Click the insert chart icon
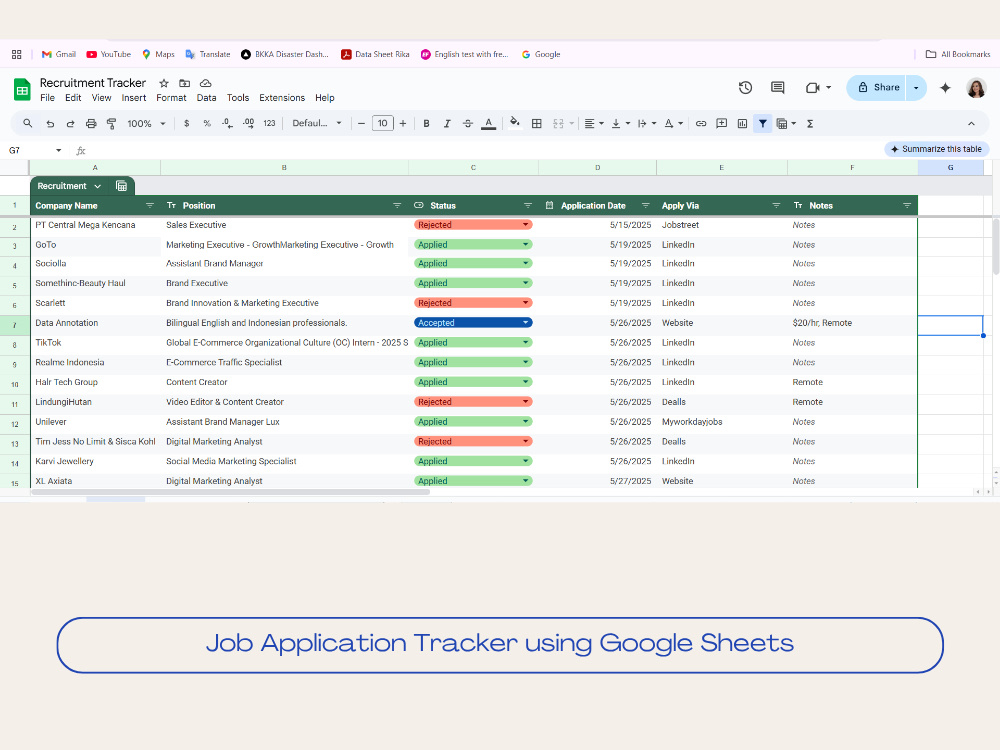The image size is (1000, 750). (742, 124)
